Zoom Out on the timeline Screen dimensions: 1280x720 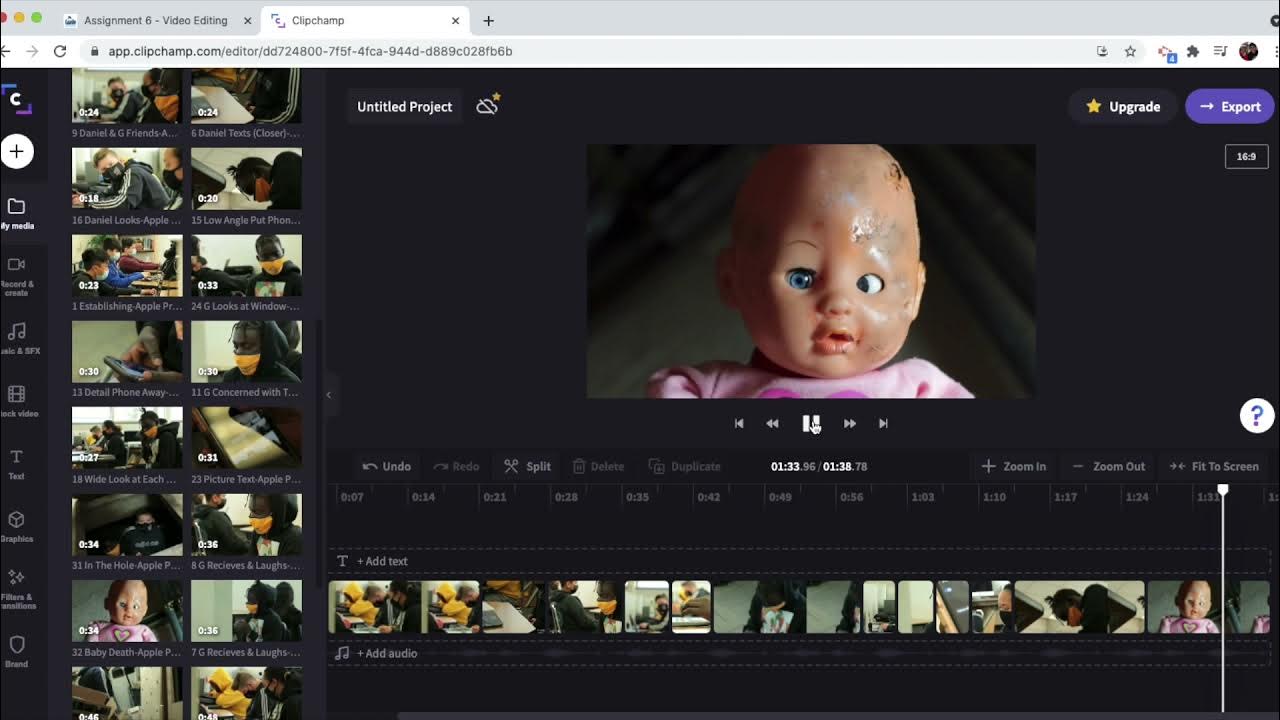[x=1108, y=466]
